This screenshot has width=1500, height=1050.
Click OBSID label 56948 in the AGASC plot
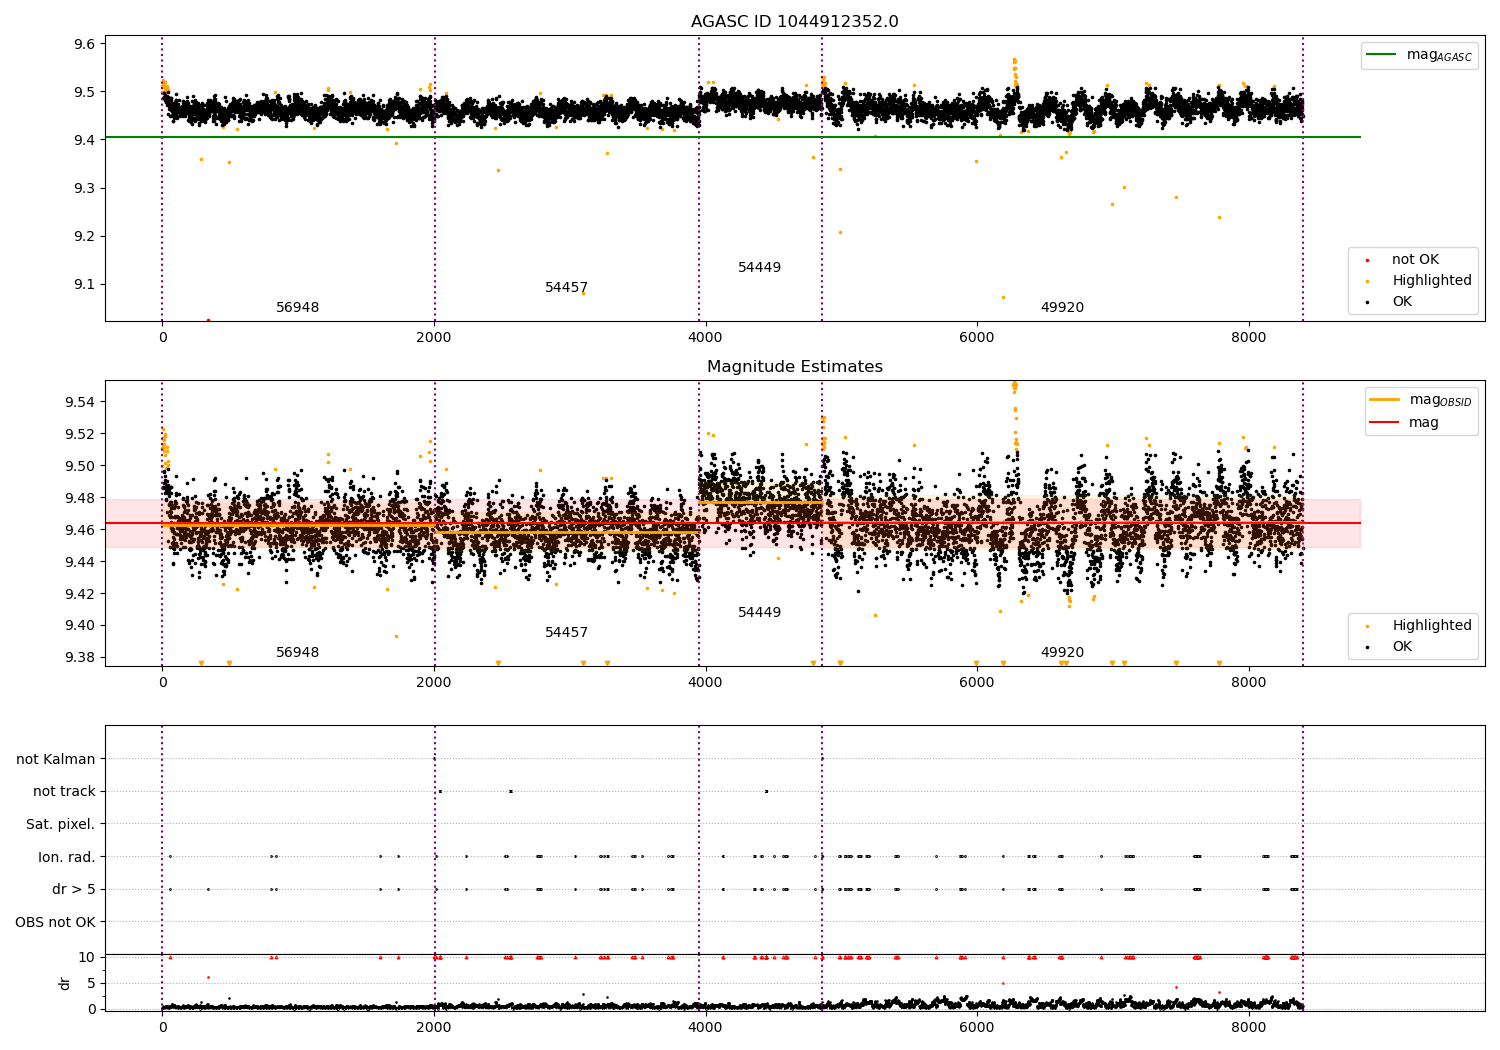pyautogui.click(x=297, y=308)
